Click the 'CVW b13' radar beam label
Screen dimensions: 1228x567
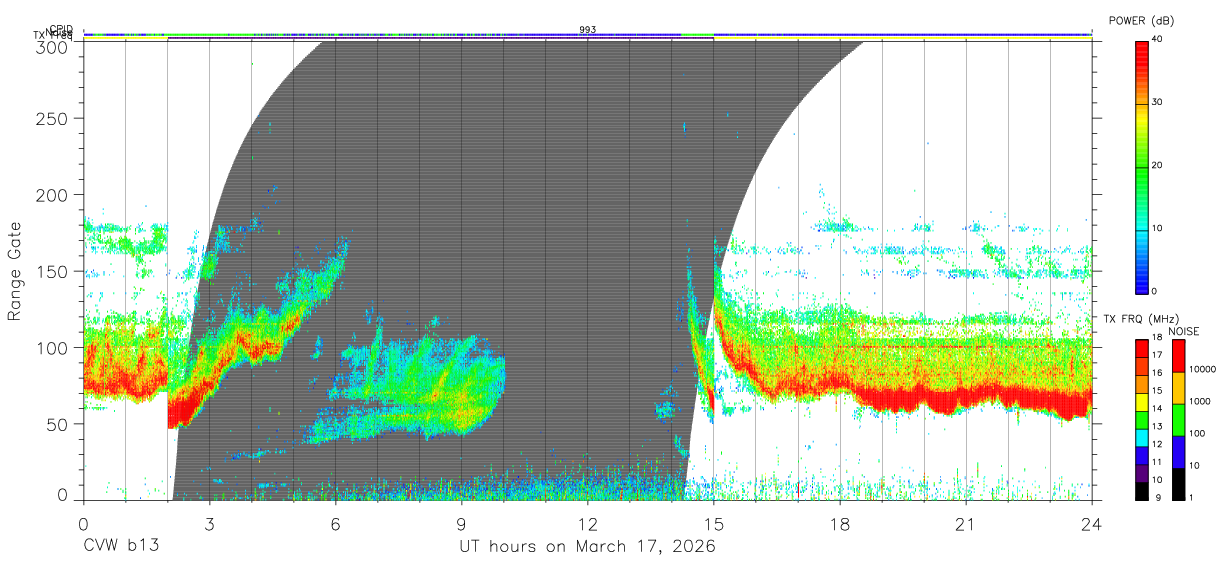click(x=120, y=547)
